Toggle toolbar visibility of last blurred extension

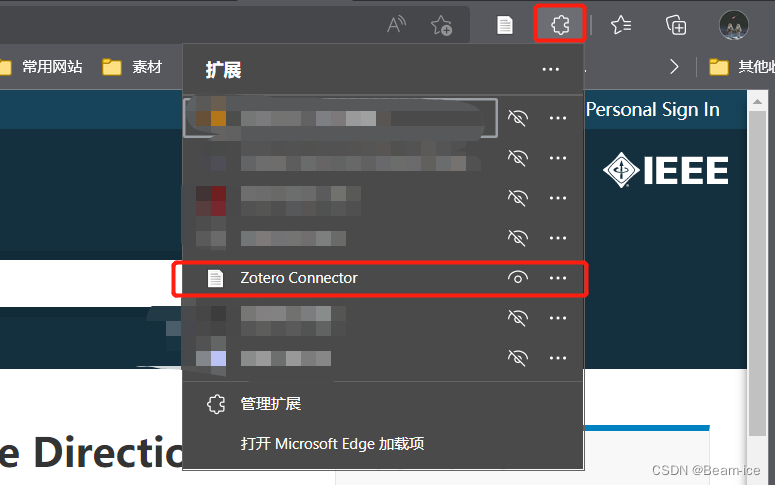(x=517, y=357)
